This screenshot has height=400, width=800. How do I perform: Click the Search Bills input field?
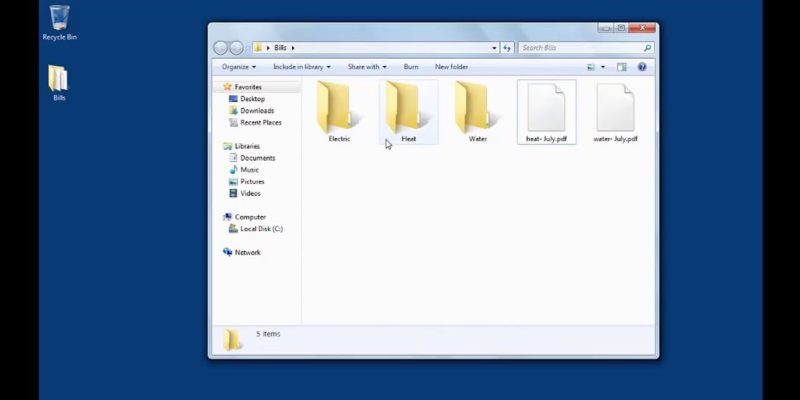click(580, 48)
